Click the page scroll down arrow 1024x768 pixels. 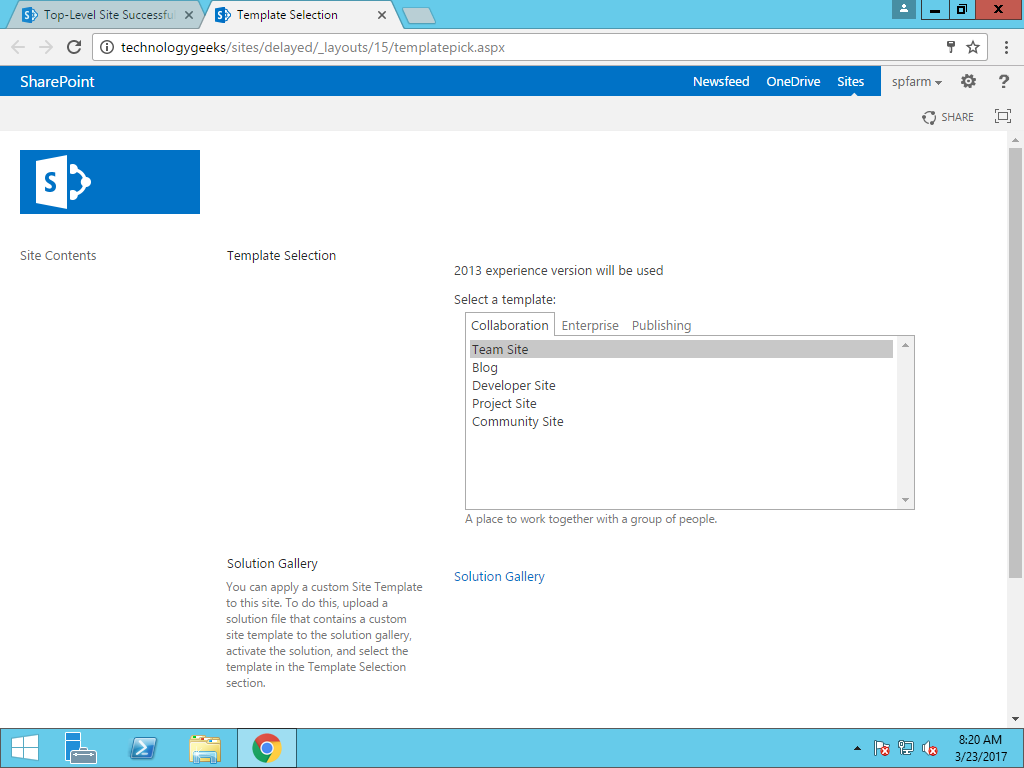click(x=1015, y=719)
